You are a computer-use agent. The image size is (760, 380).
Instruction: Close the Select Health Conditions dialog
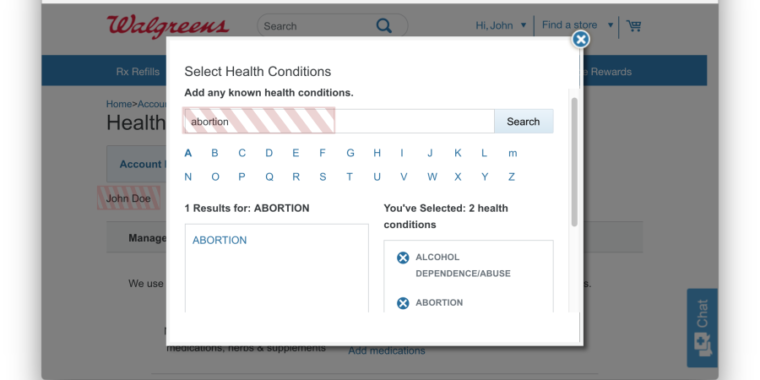580,39
